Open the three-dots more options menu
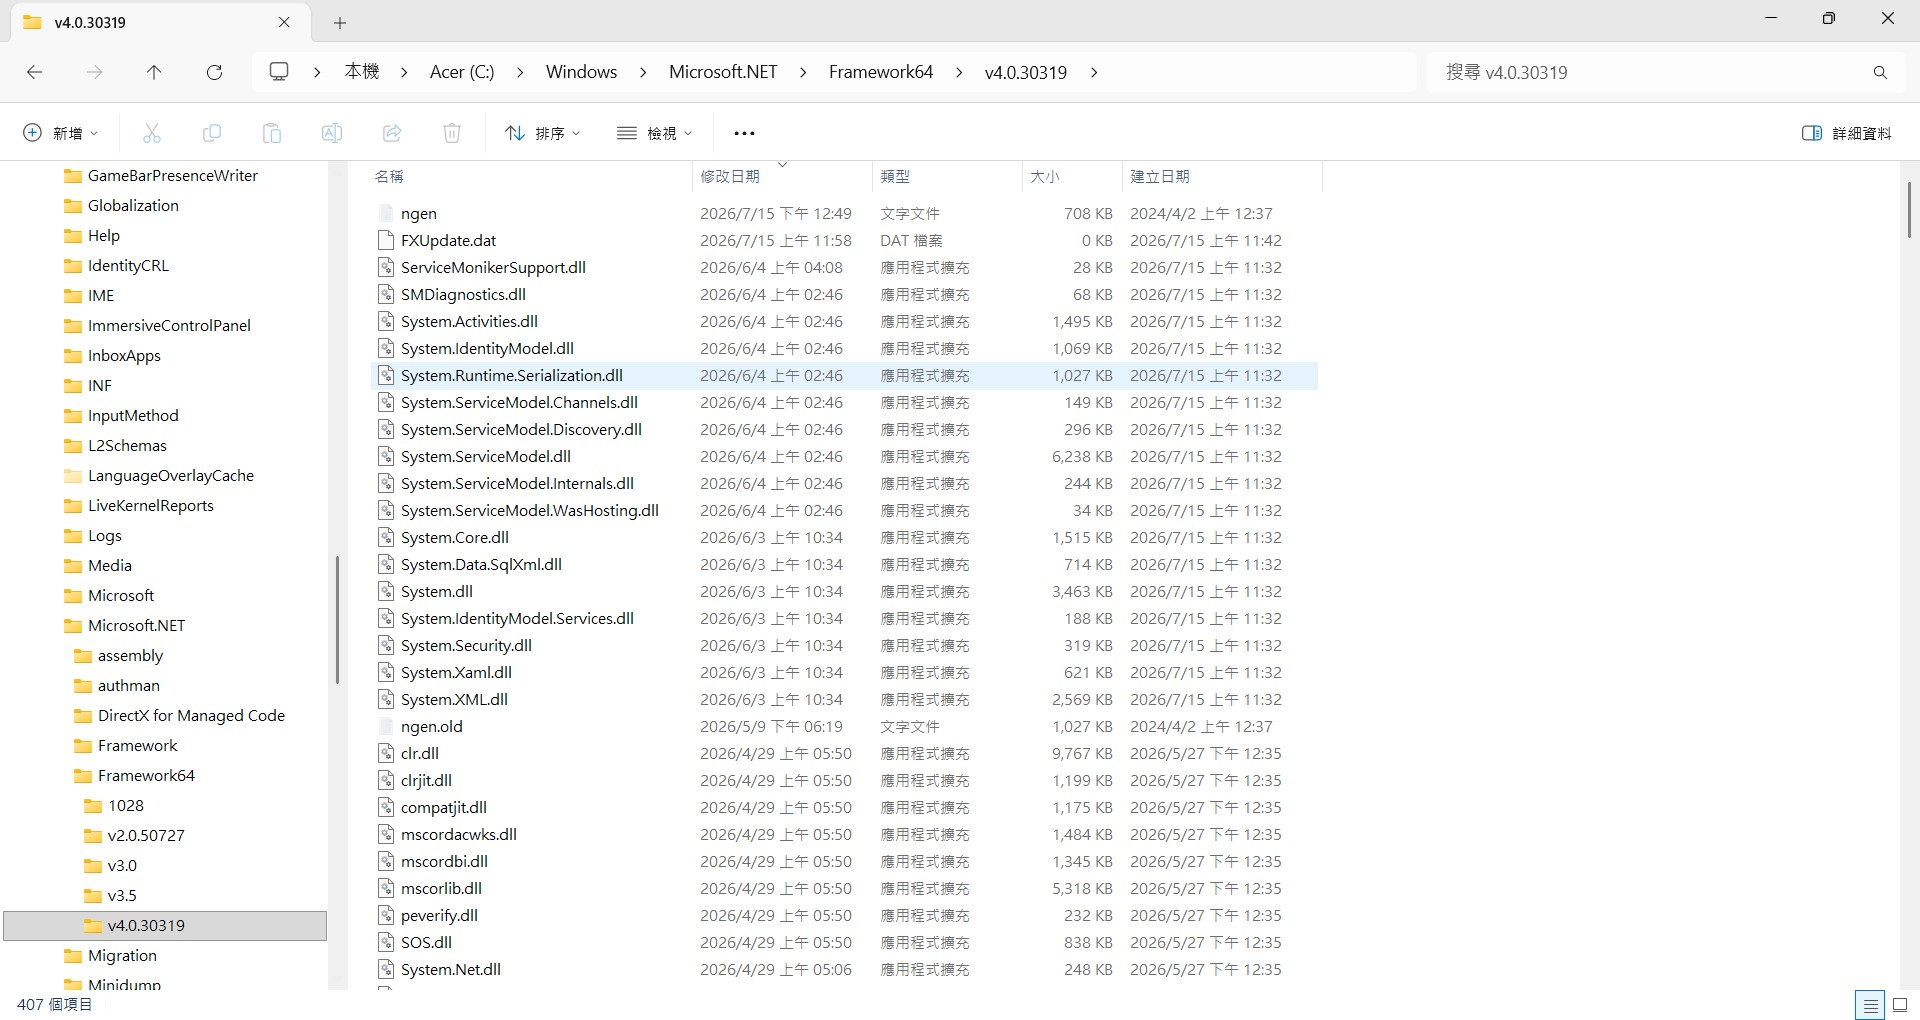 coord(744,133)
